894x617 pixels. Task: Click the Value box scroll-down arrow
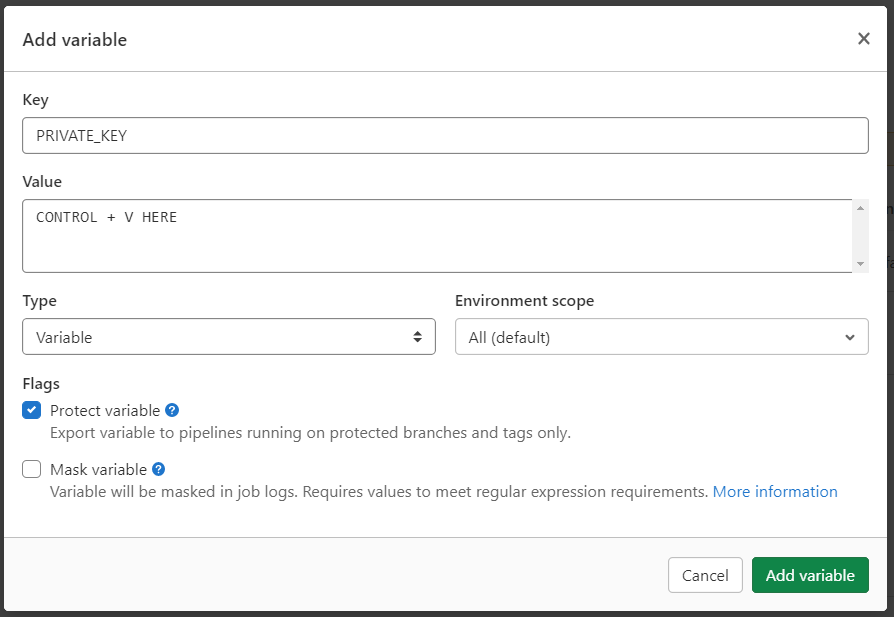(x=860, y=264)
